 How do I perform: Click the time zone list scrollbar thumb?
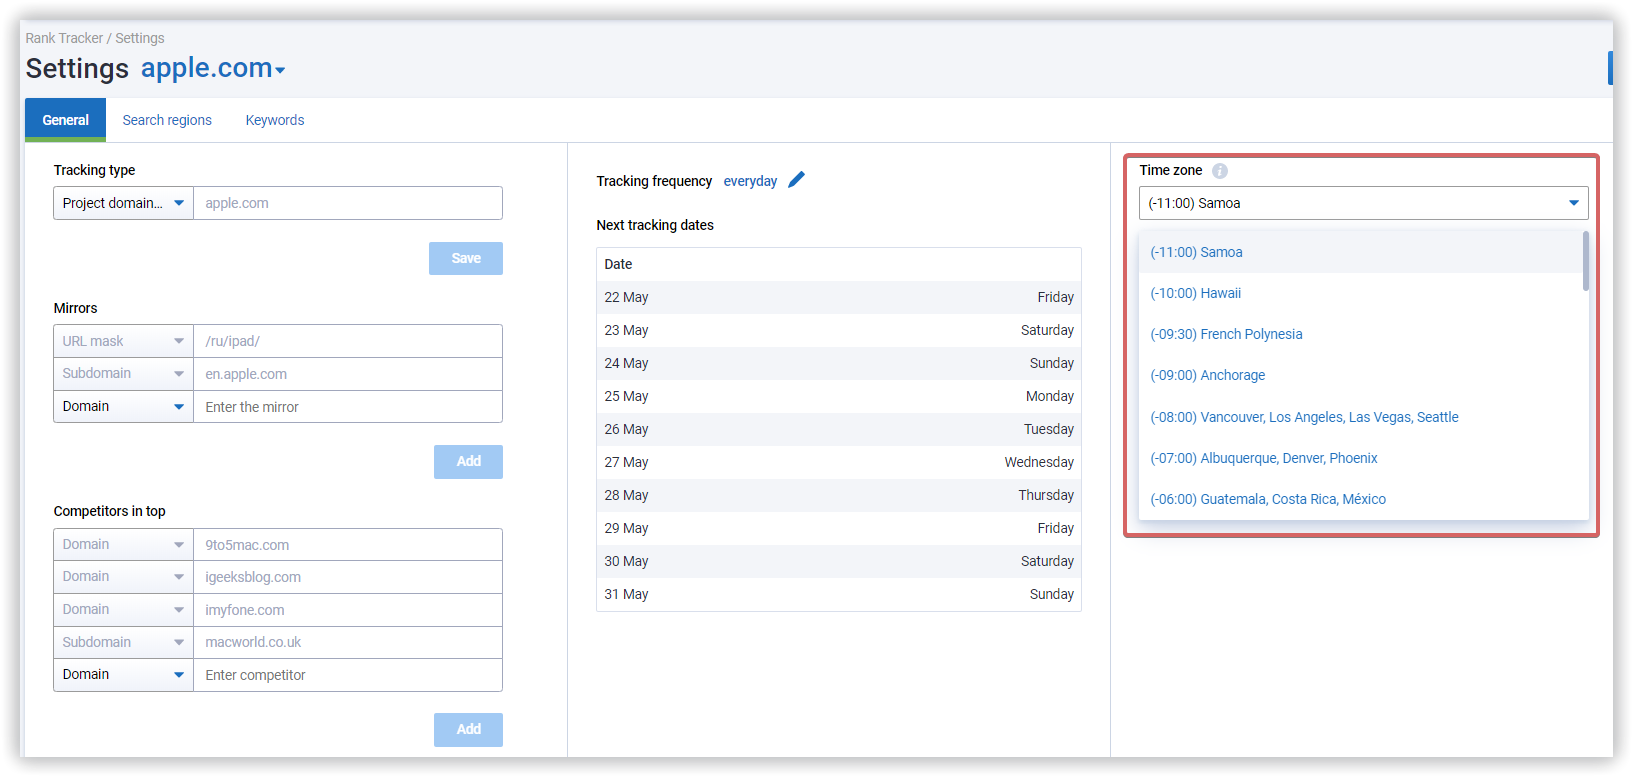pos(1585,261)
